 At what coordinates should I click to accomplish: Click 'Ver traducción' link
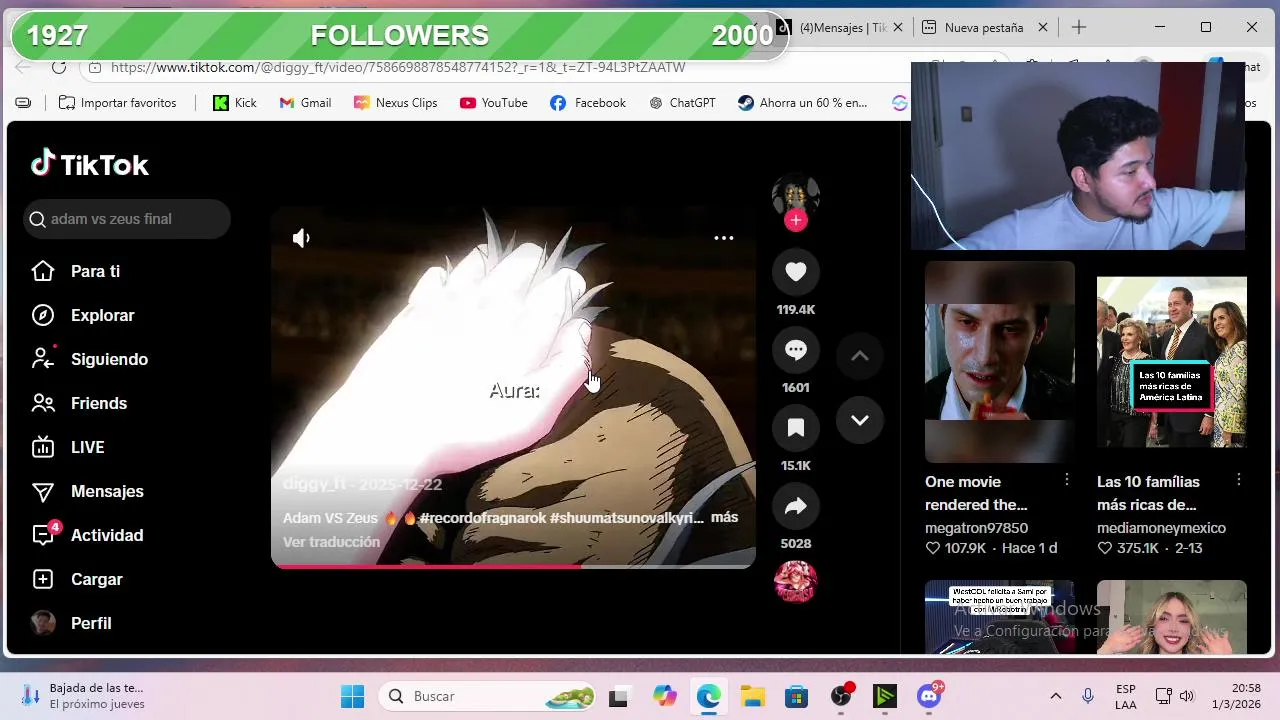(331, 542)
